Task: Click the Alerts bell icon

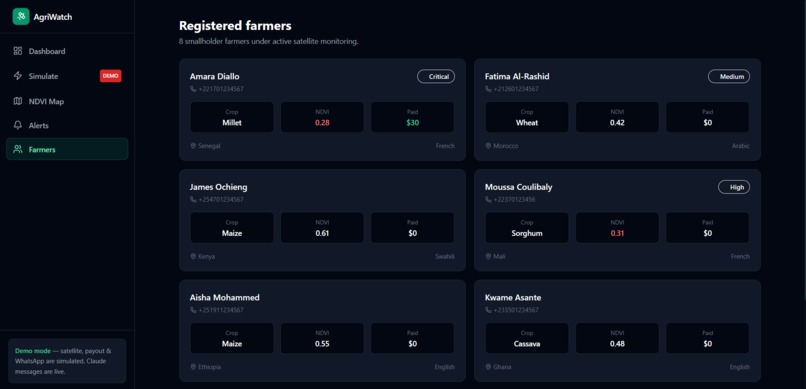Action: [18, 125]
